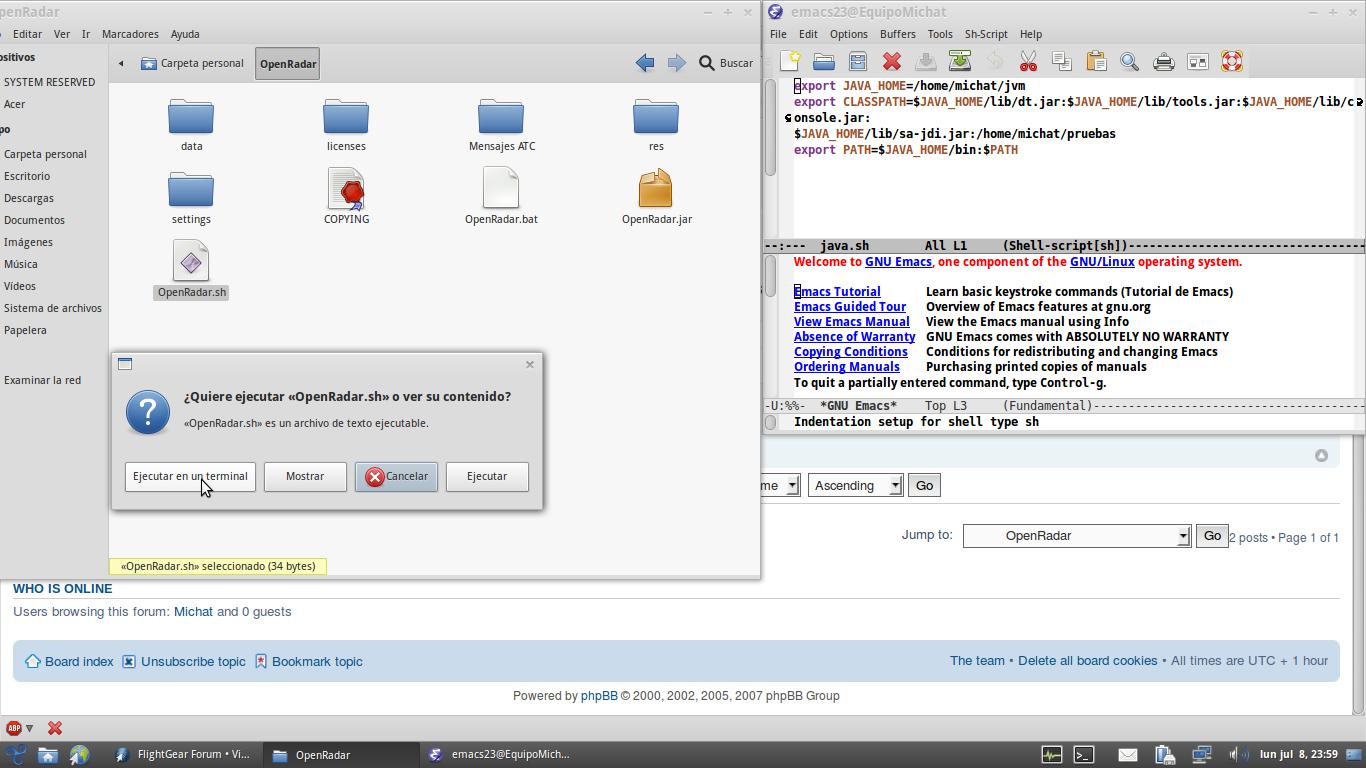Click the new file icon in Emacs toolbar
This screenshot has height=768, width=1366.
[x=790, y=62]
